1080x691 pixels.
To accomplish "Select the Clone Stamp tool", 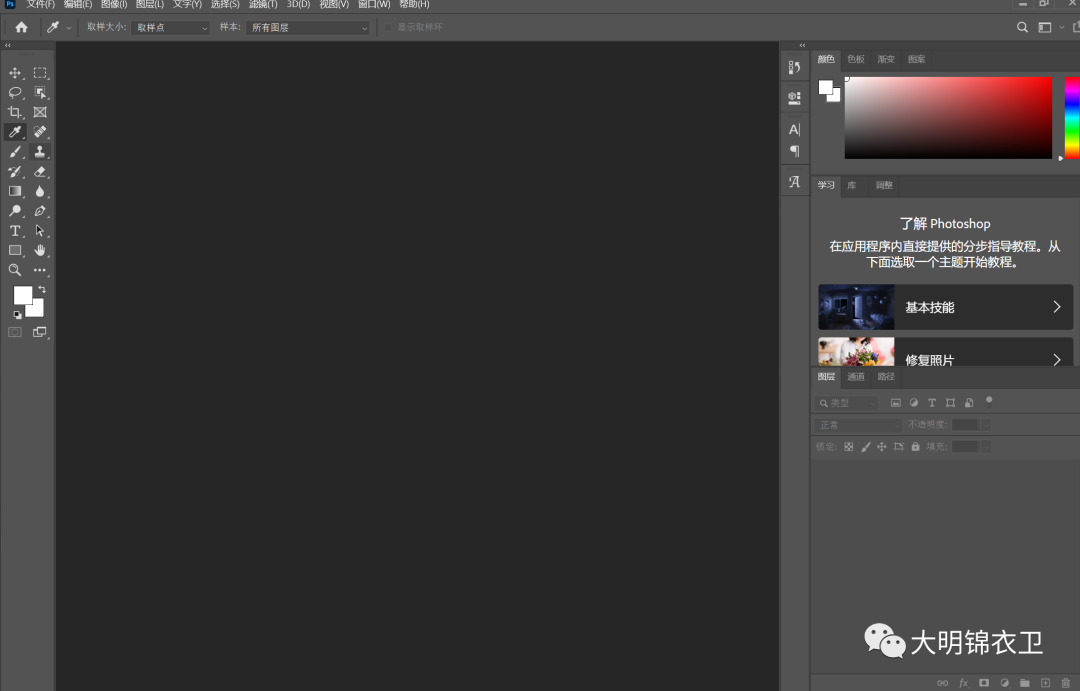I will 40,152.
